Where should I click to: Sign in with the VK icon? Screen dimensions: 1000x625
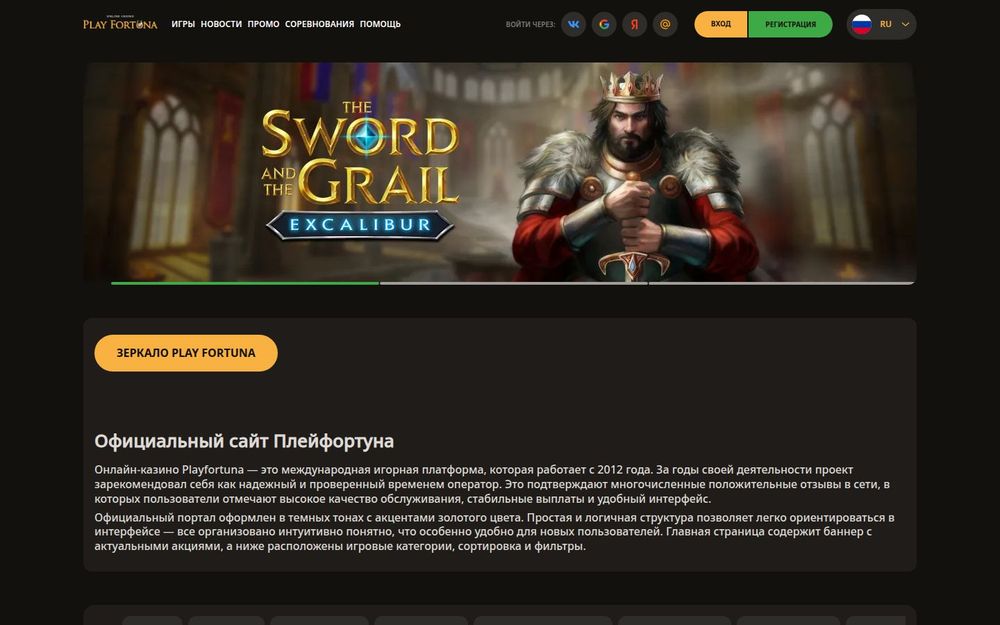coord(573,24)
